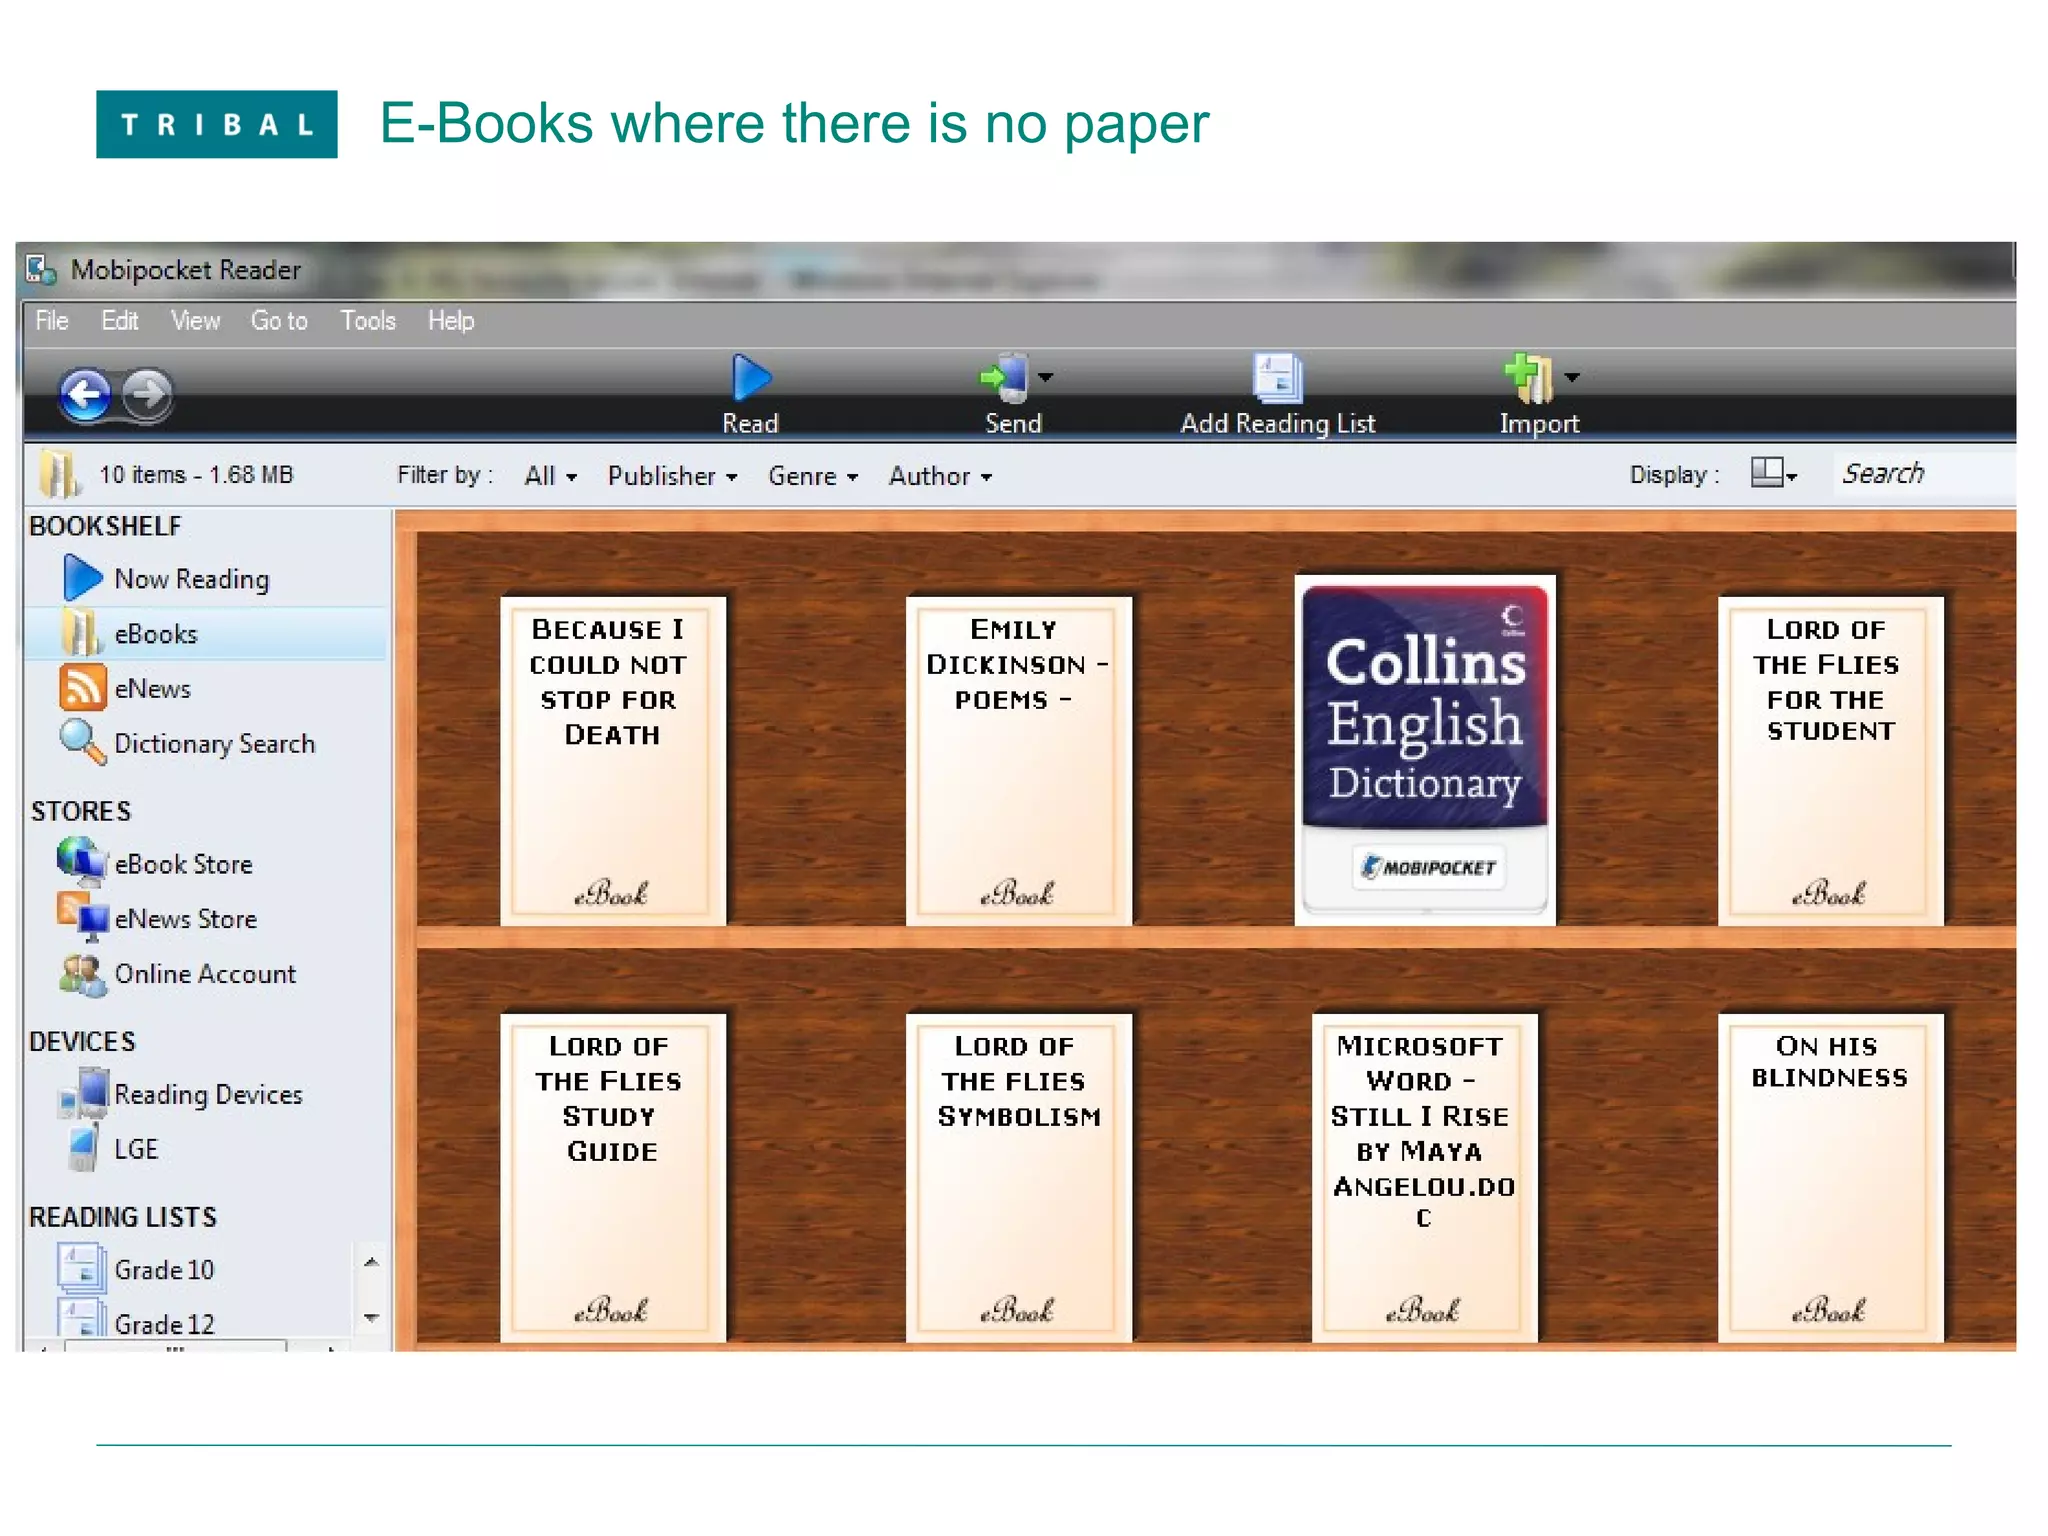The width and height of the screenshot is (2048, 1536).
Task: Click the Read label in the toolbar
Action: coord(750,423)
